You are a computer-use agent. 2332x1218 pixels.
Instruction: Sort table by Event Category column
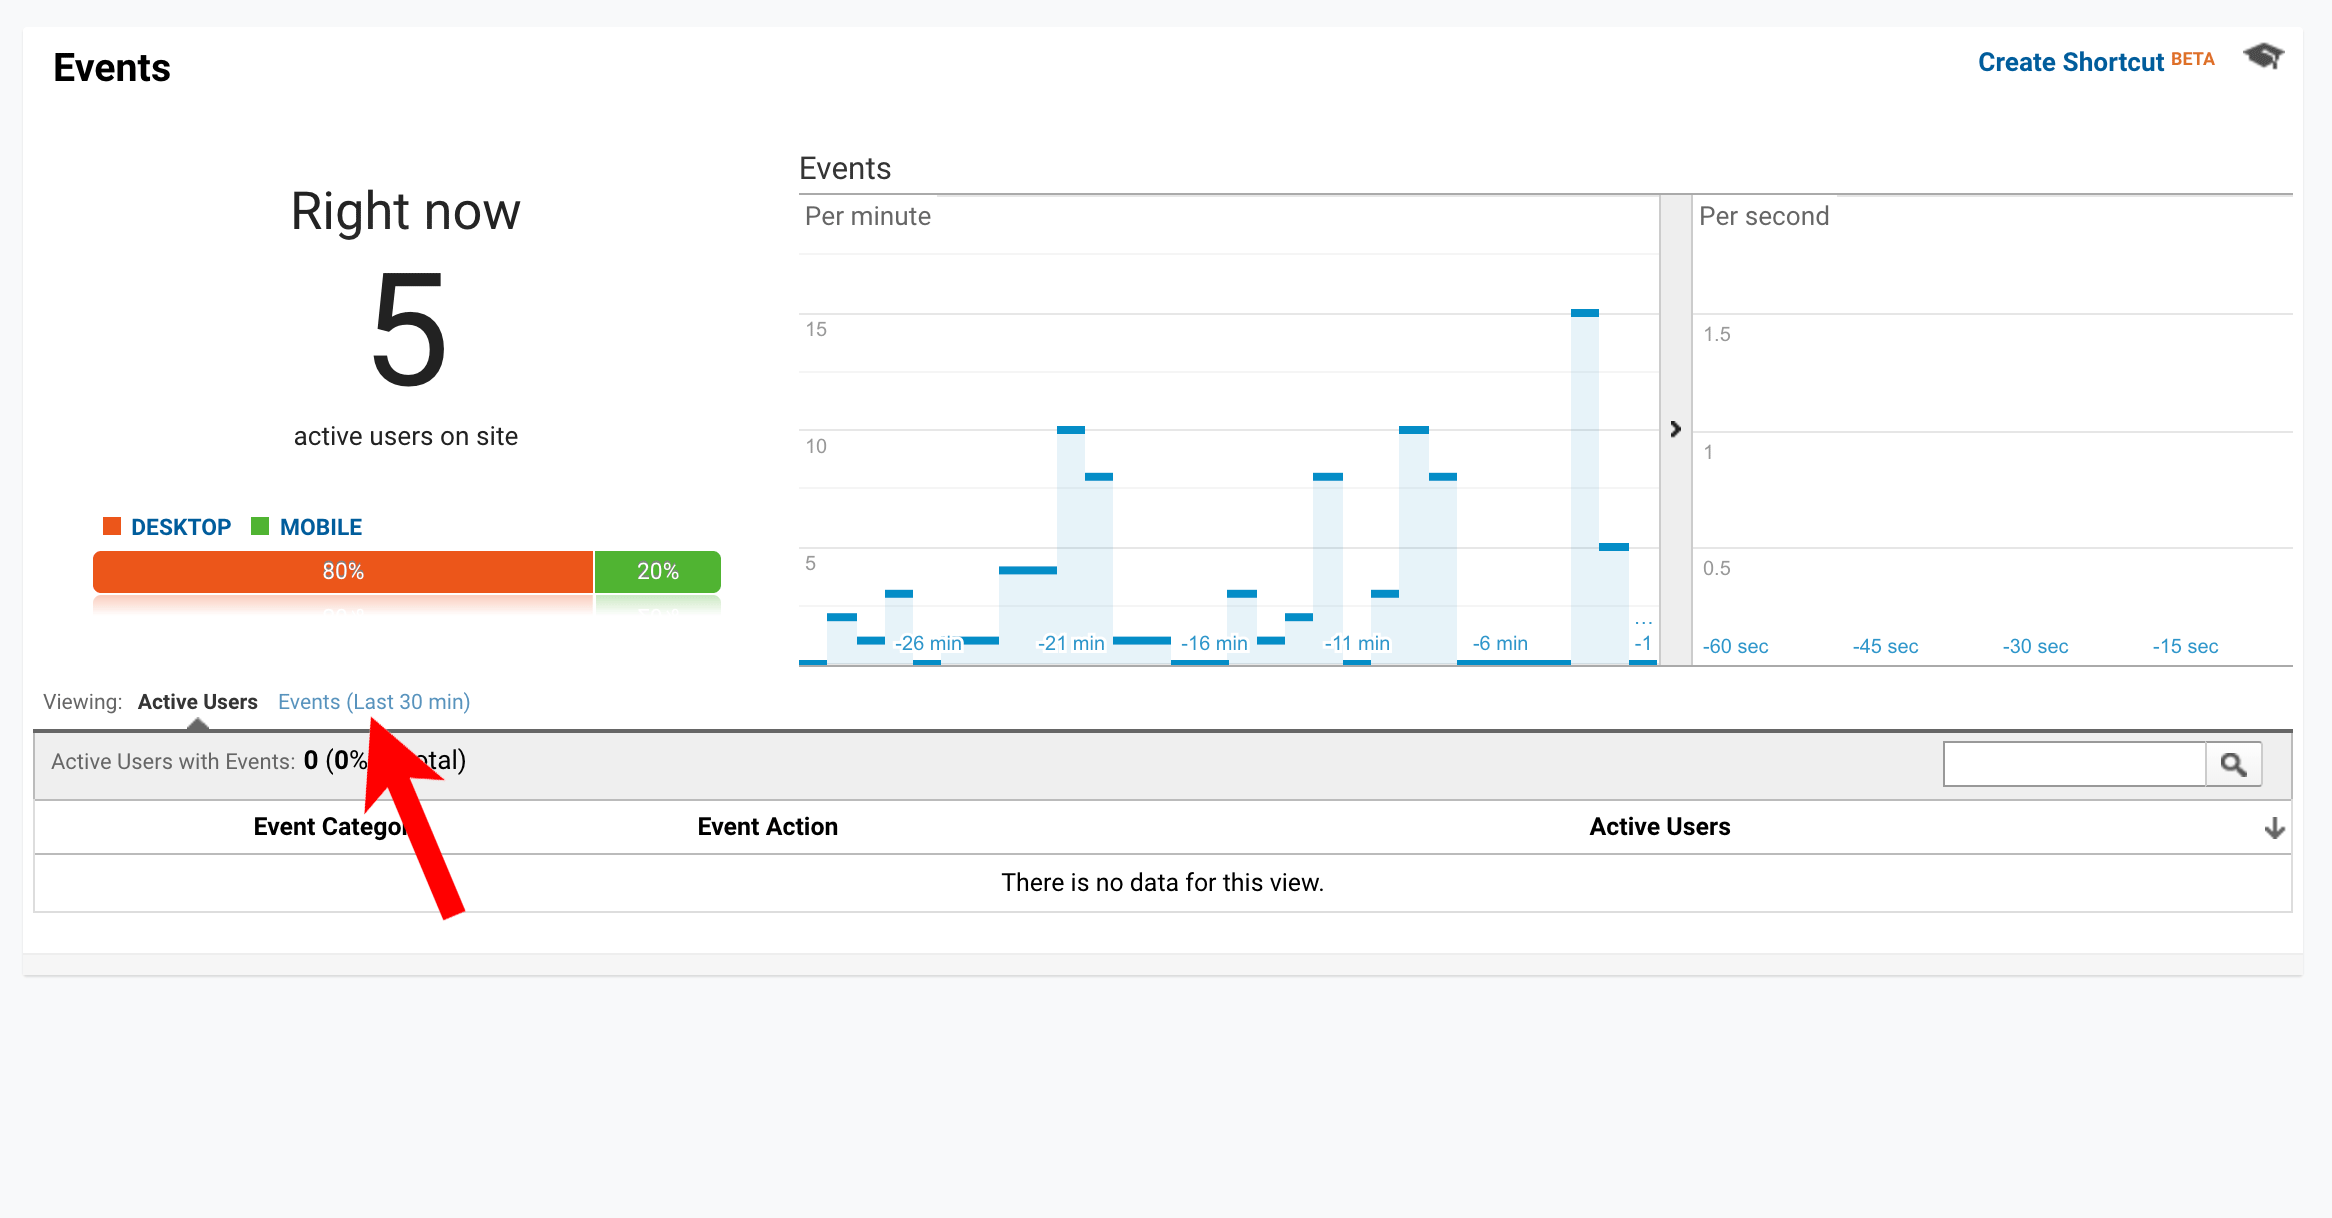[x=332, y=827]
